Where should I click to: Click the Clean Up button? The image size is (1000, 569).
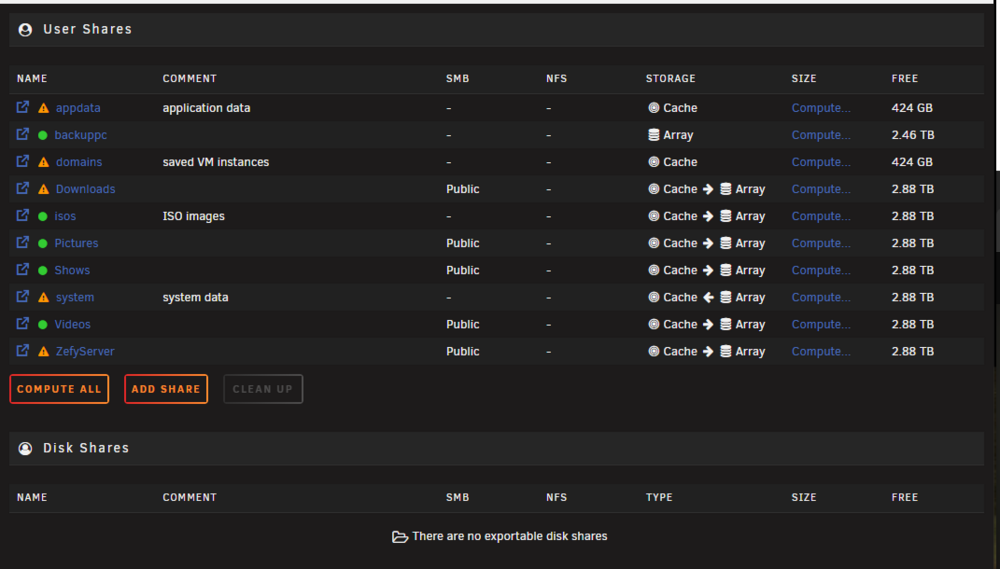[263, 389]
